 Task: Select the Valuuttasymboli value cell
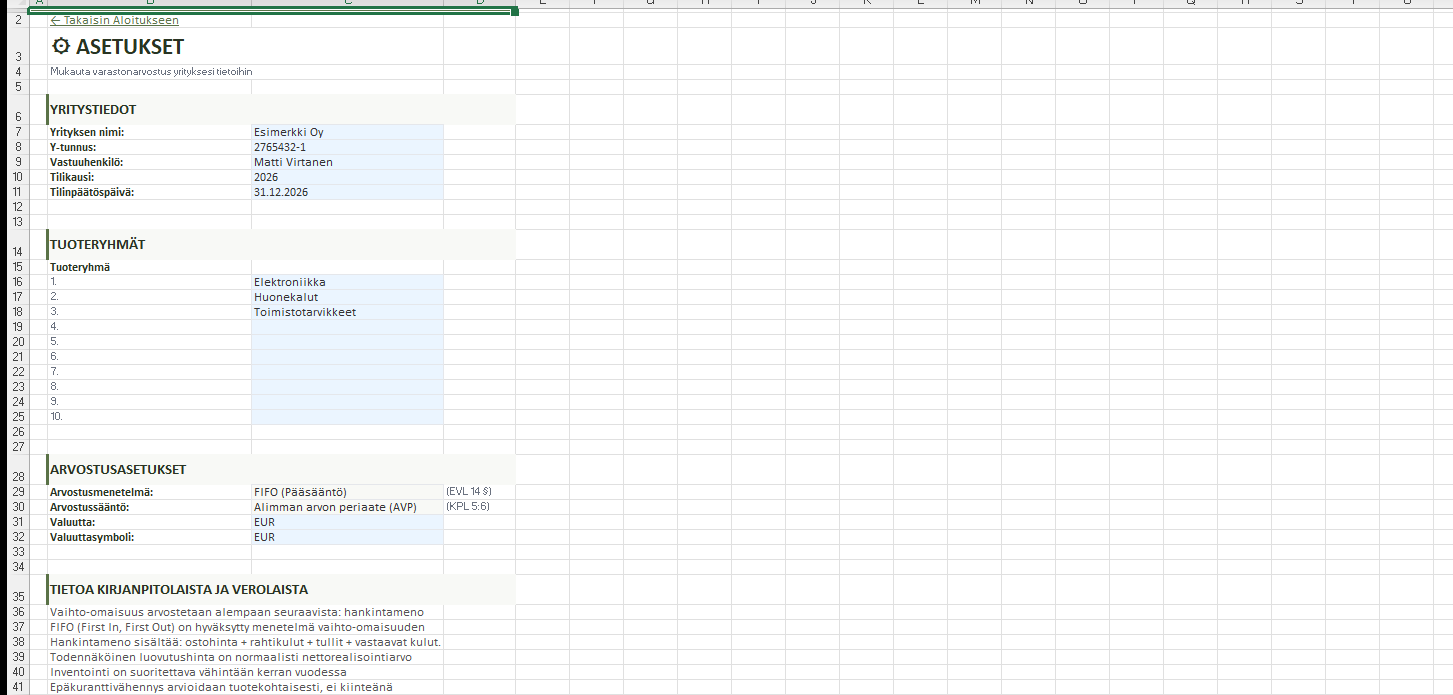(346, 537)
